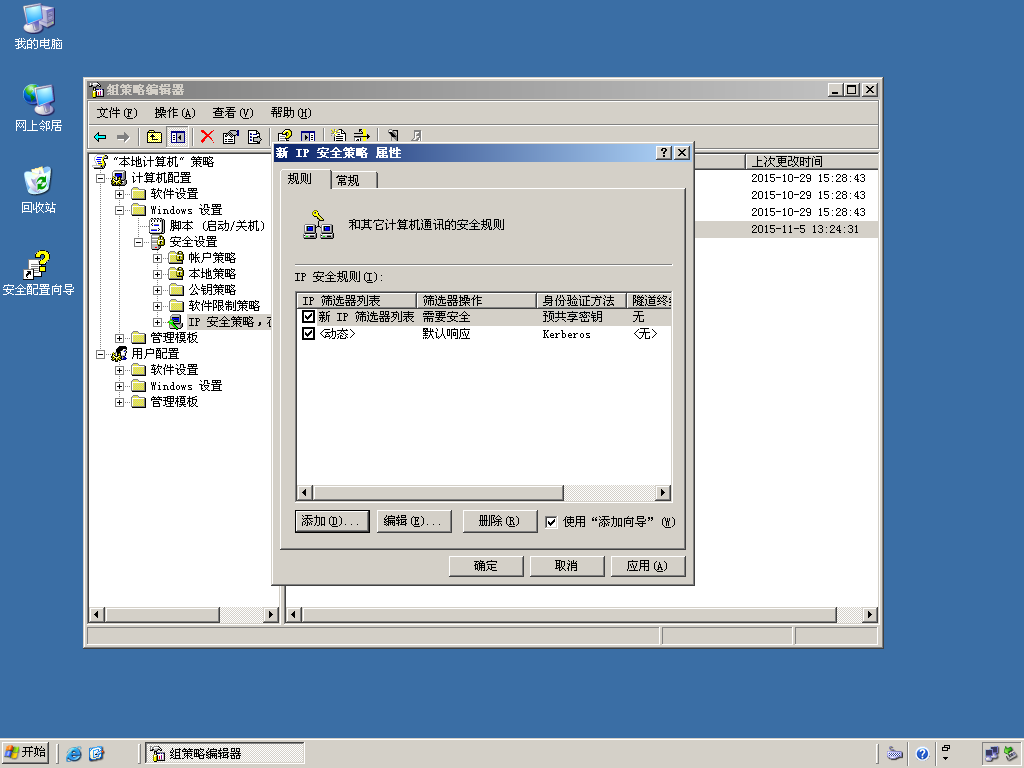The width and height of the screenshot is (1024, 768).
Task: Collapse the 安全设置 tree node
Action: tap(138, 242)
